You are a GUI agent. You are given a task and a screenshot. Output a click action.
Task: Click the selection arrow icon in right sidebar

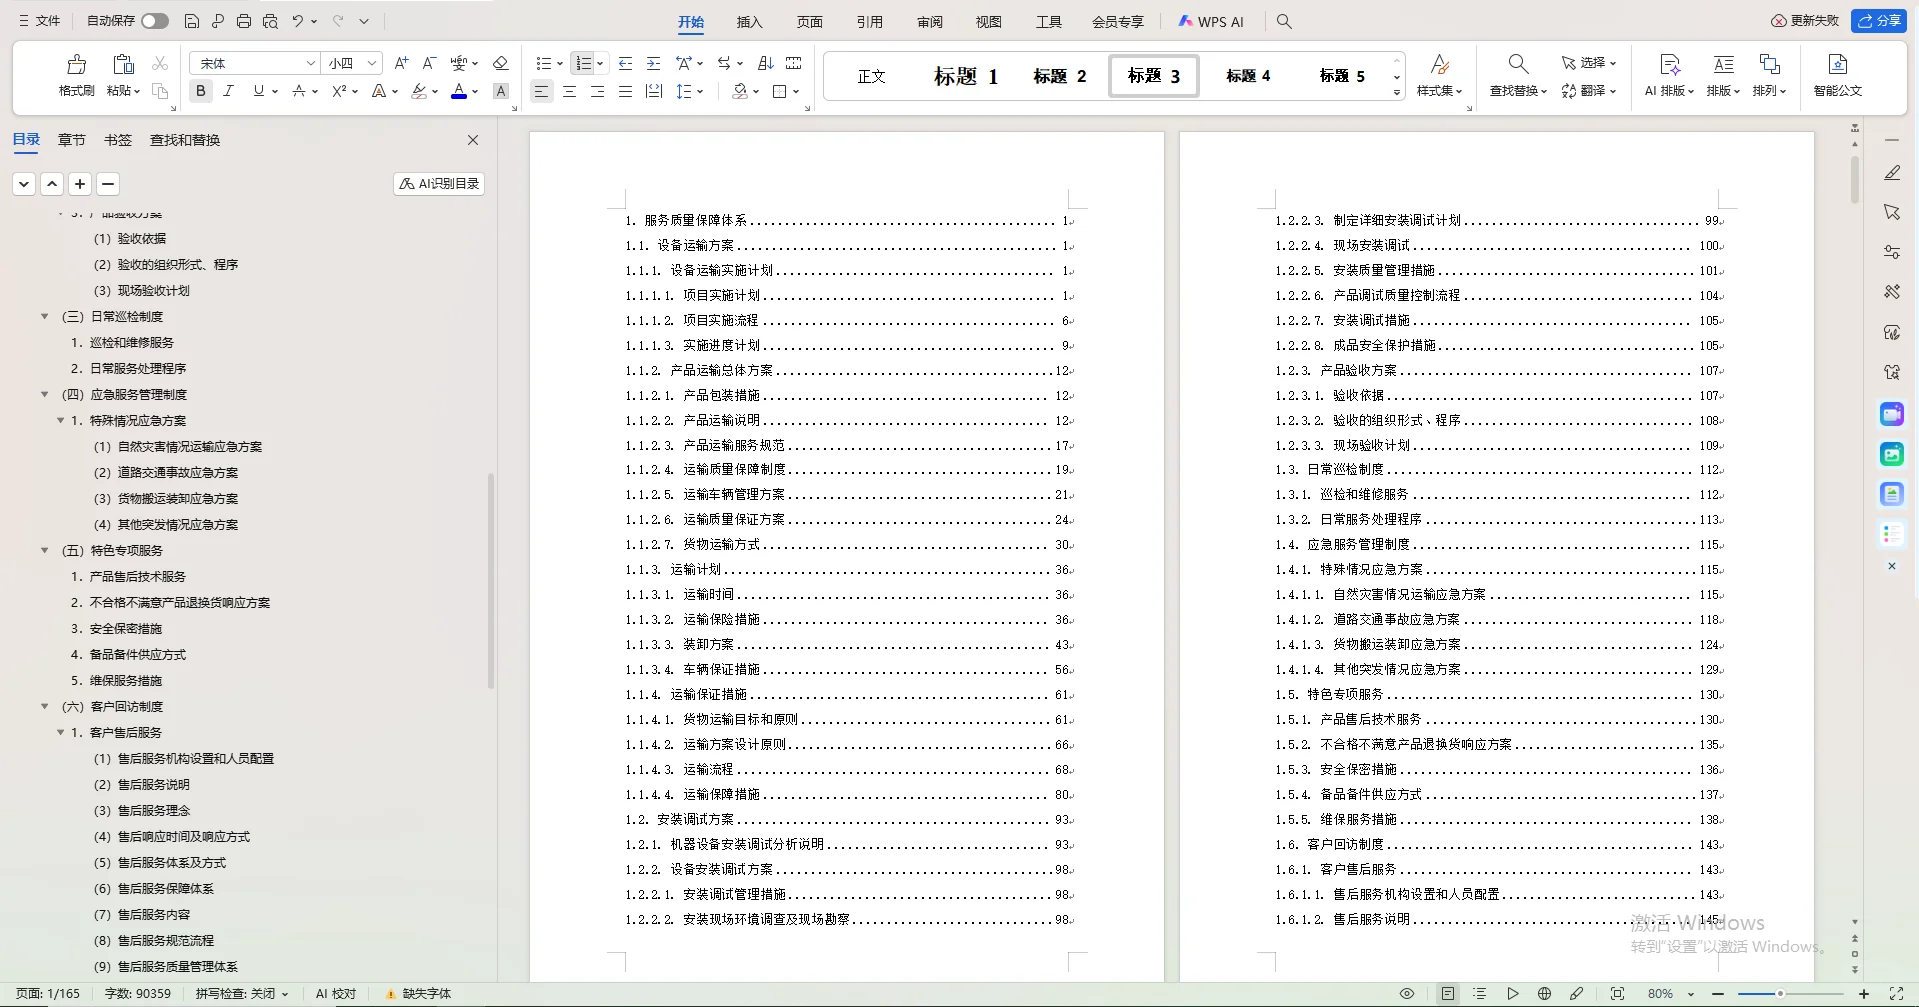click(x=1892, y=212)
